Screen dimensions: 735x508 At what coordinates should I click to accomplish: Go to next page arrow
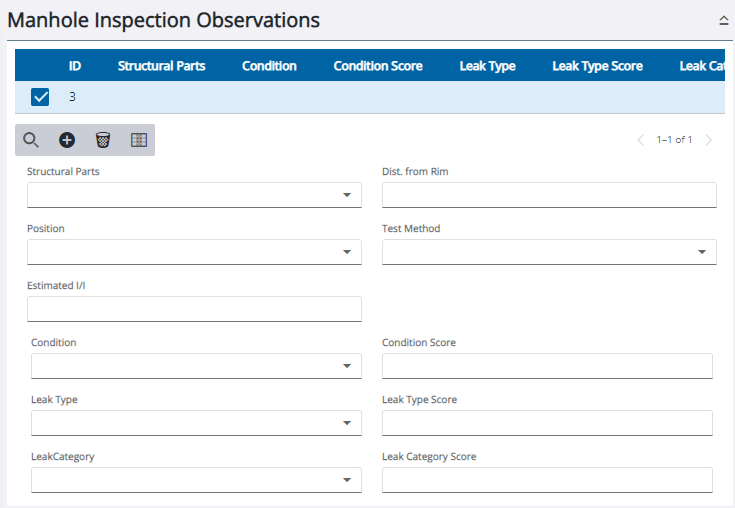(709, 140)
